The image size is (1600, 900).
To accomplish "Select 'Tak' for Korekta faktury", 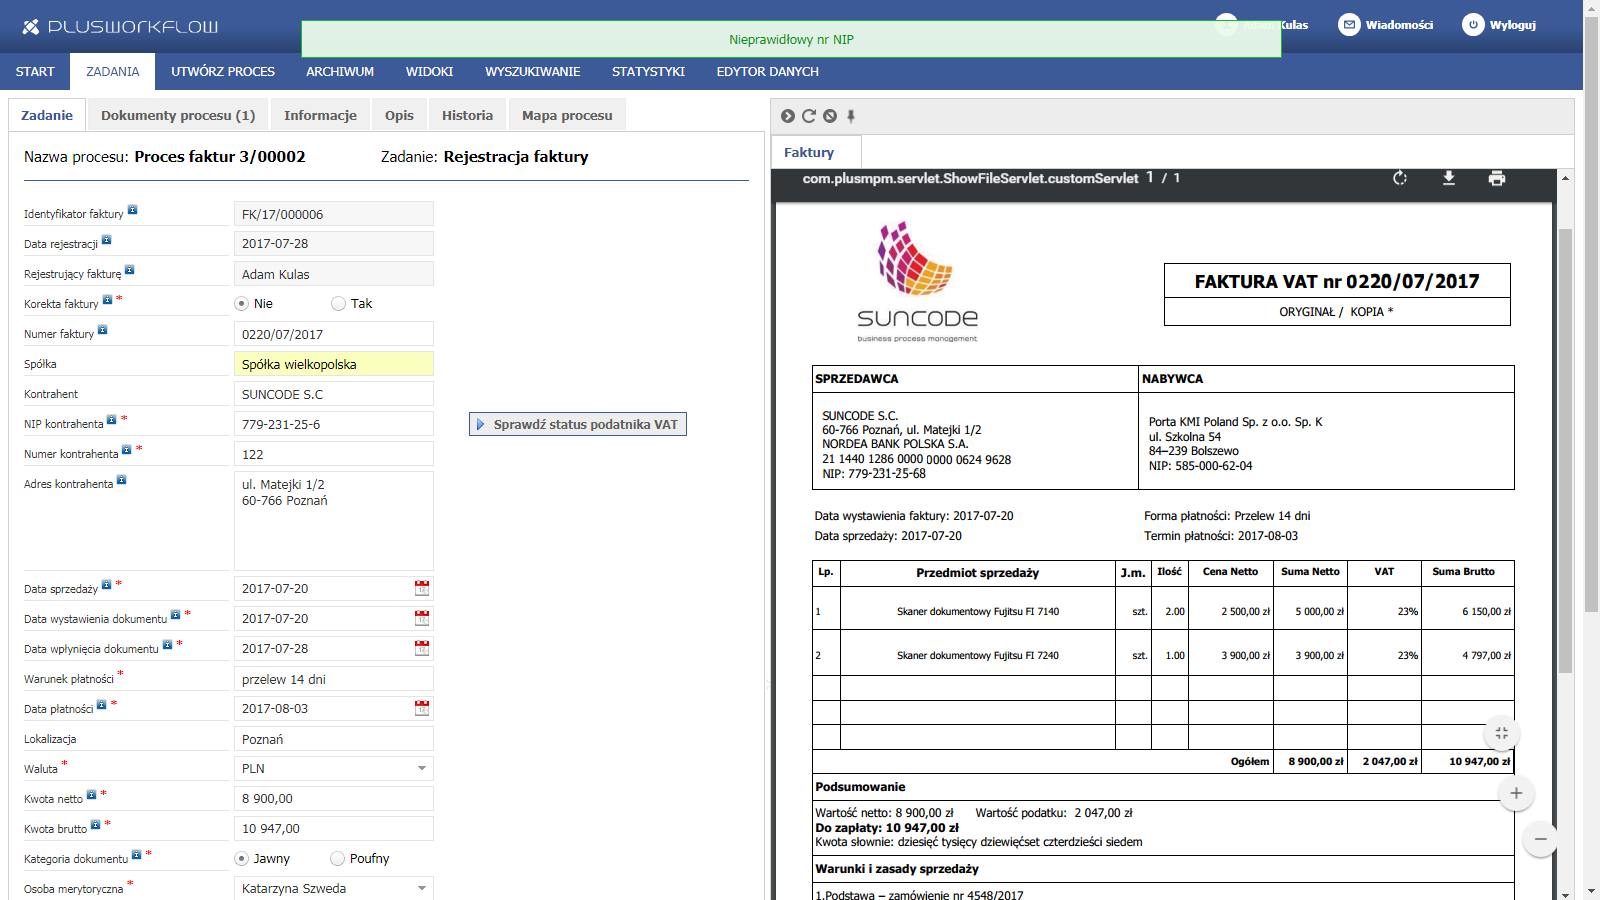I will click(x=339, y=304).
